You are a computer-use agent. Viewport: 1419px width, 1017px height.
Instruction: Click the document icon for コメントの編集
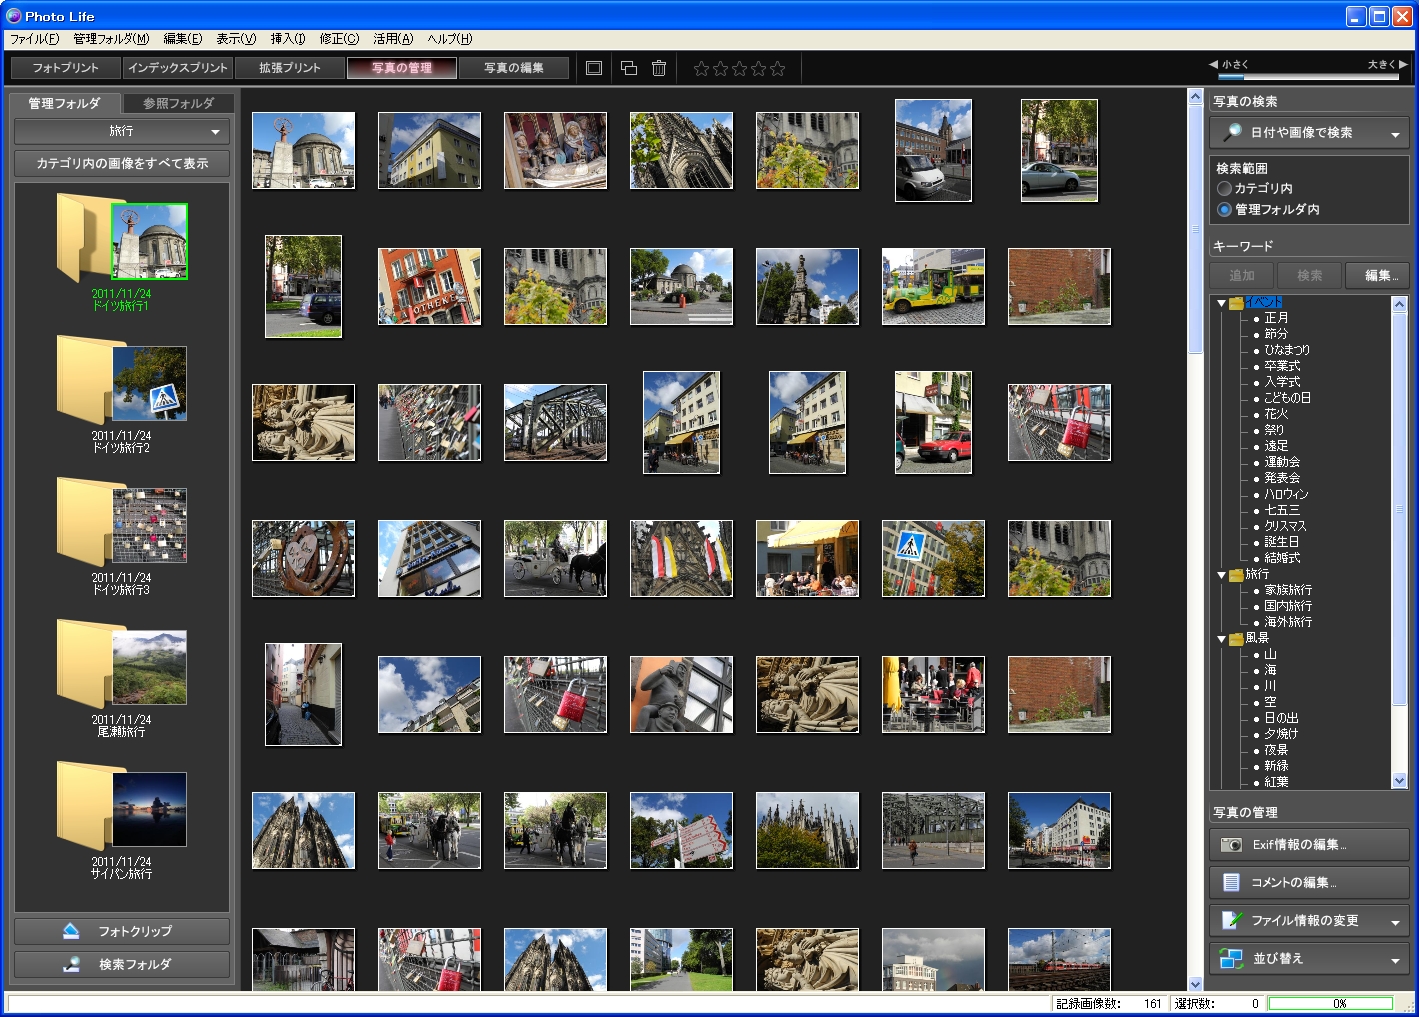pos(1232,882)
